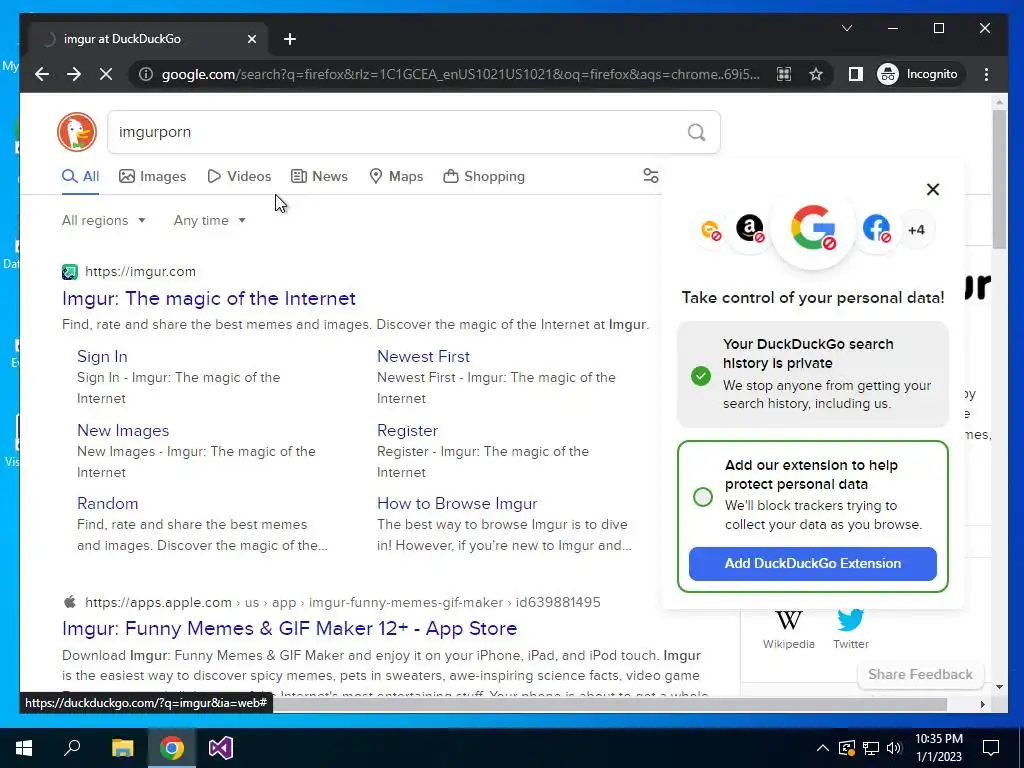Click the Share Feedback button
Screen dimensions: 1024x768
pyautogui.click(x=920, y=675)
